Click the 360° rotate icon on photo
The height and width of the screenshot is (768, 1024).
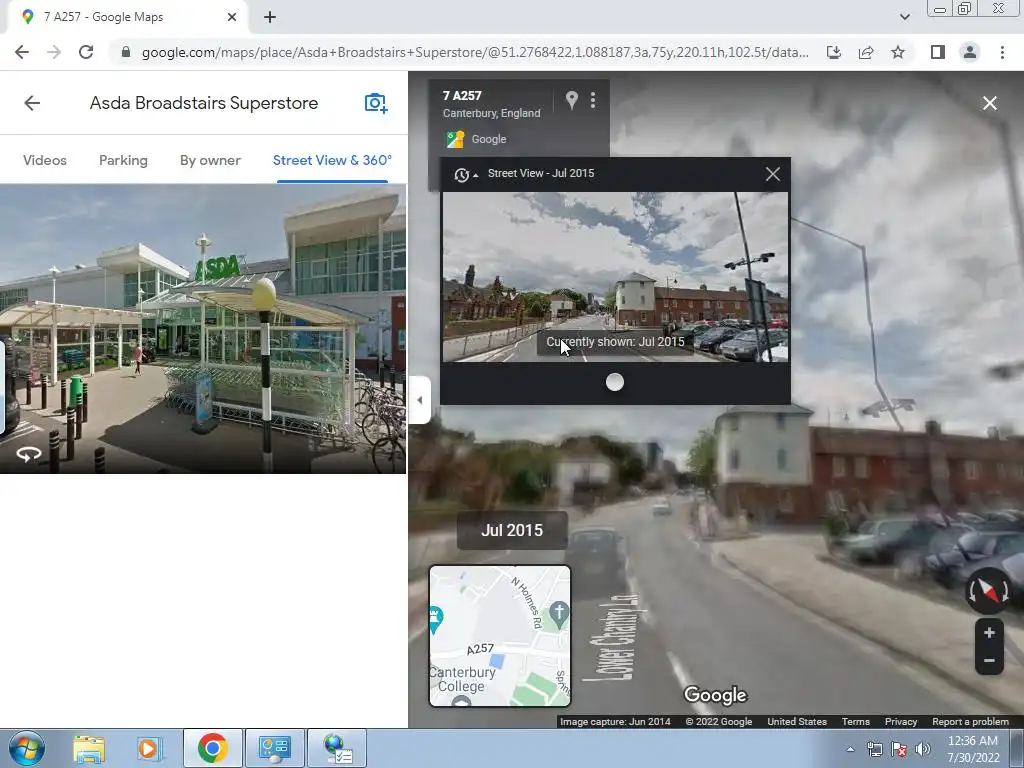point(29,454)
